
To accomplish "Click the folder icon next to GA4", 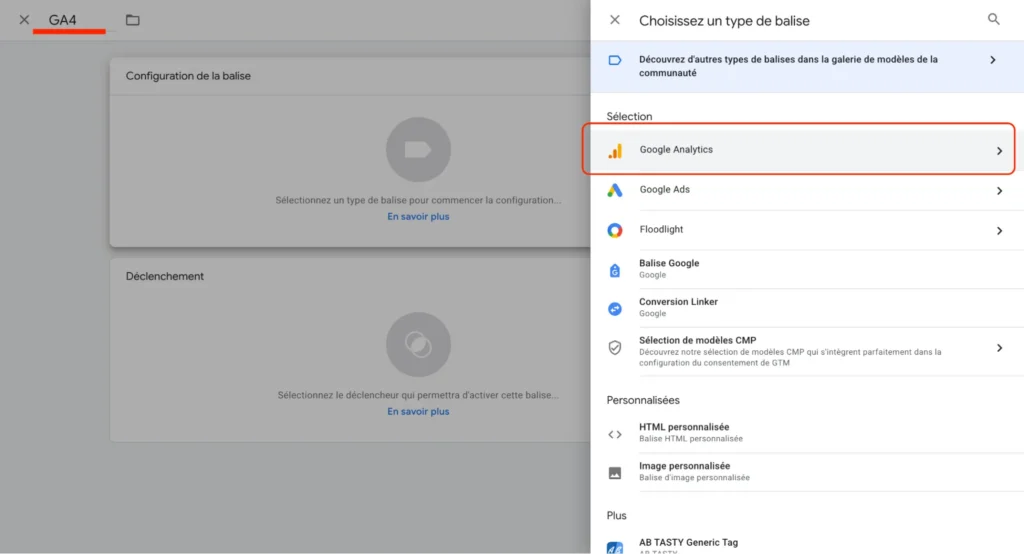I will tap(133, 20).
